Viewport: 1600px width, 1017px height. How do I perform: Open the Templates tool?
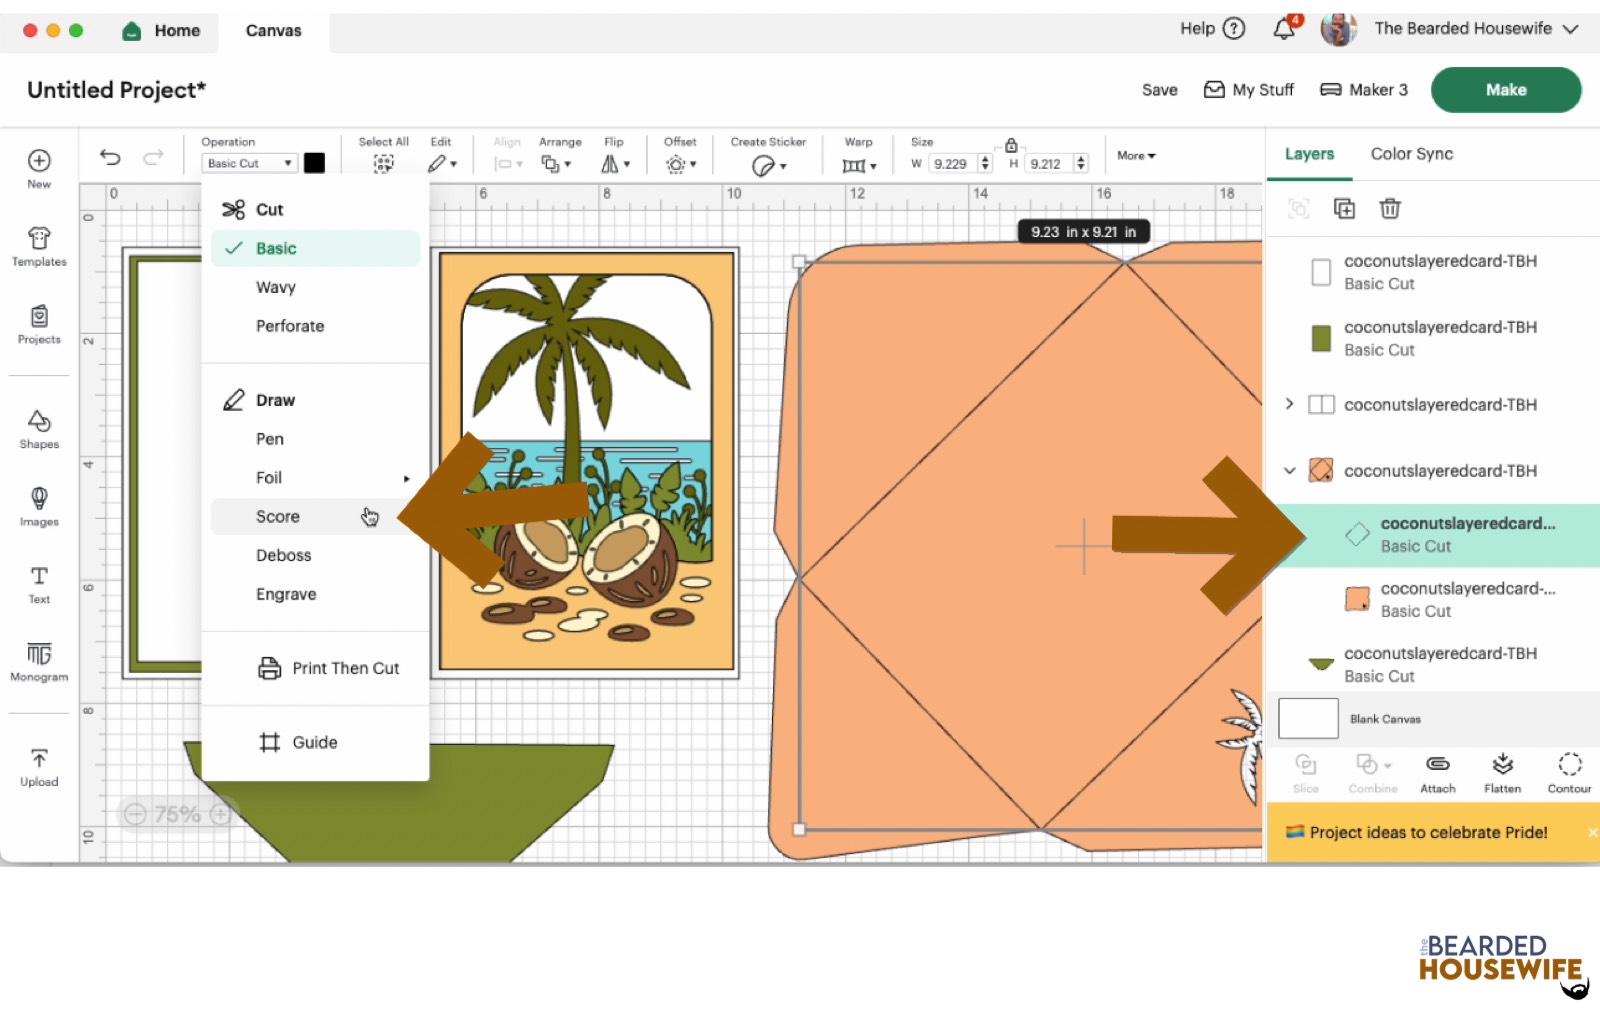(39, 246)
